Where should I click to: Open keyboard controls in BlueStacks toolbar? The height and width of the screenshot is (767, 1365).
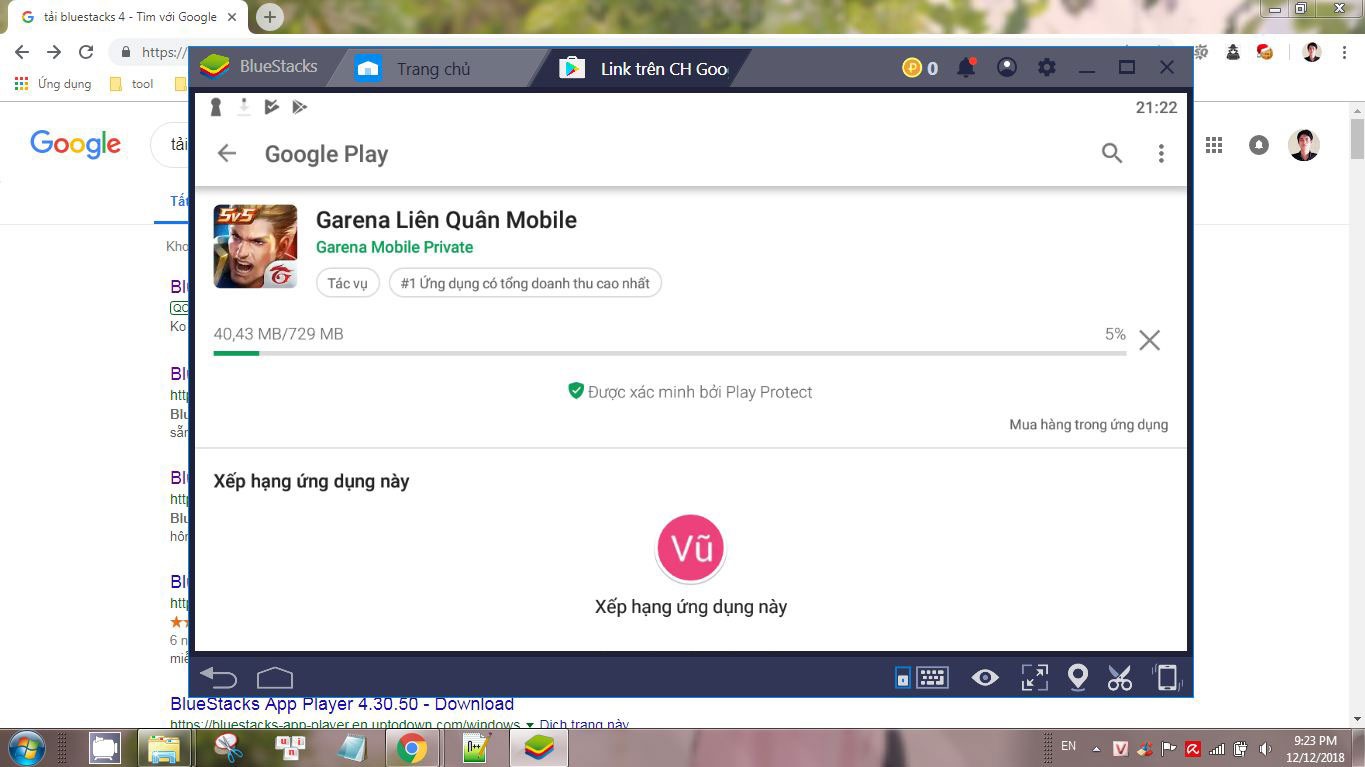933,677
